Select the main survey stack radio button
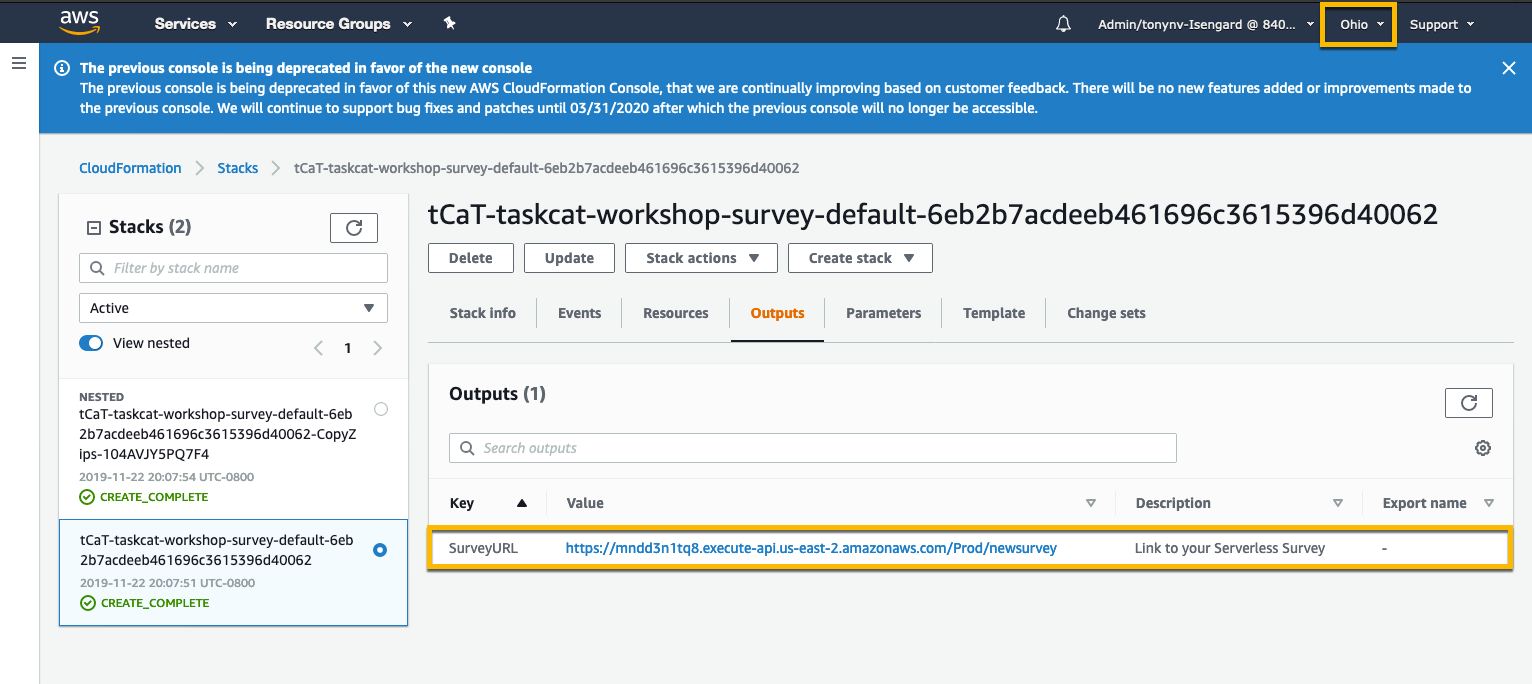 point(380,550)
